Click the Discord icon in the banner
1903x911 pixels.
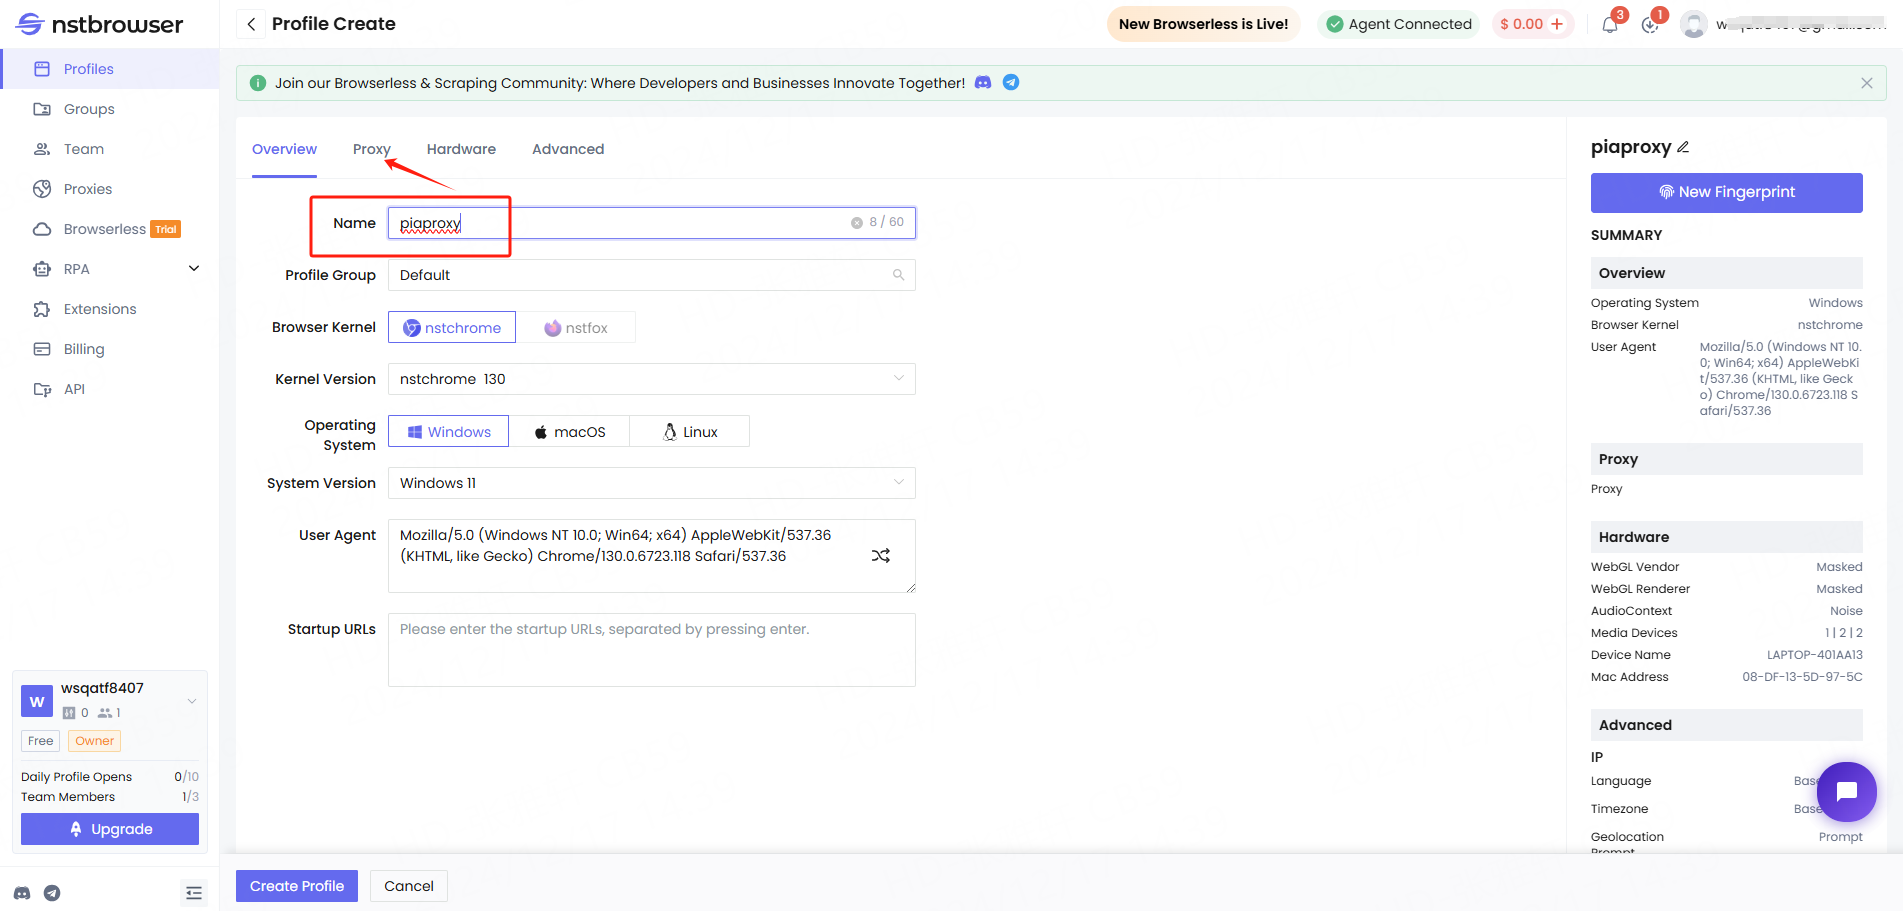click(983, 83)
